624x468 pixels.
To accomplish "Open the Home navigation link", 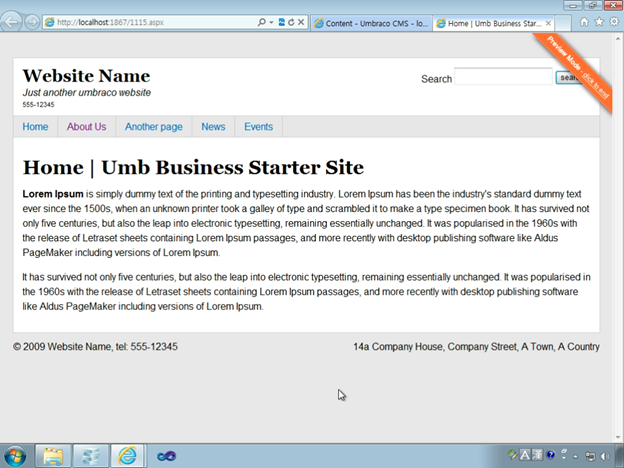I will coord(35,127).
